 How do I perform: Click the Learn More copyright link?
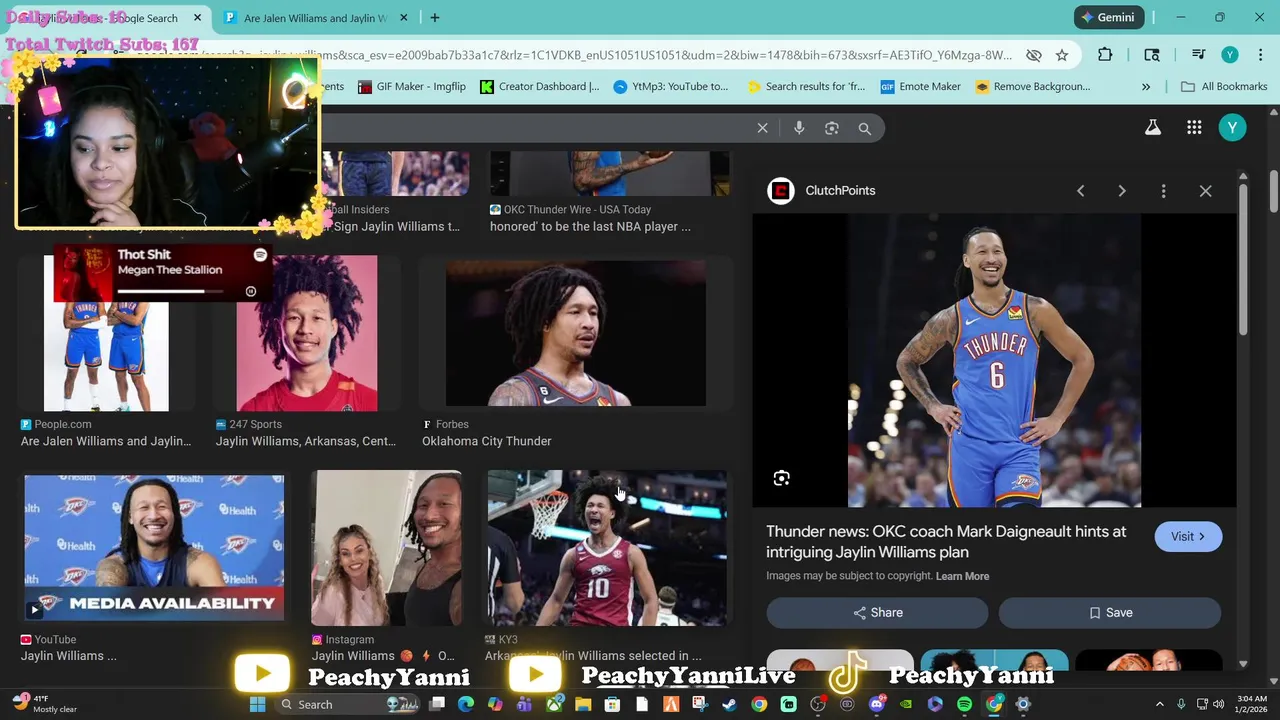click(x=962, y=576)
